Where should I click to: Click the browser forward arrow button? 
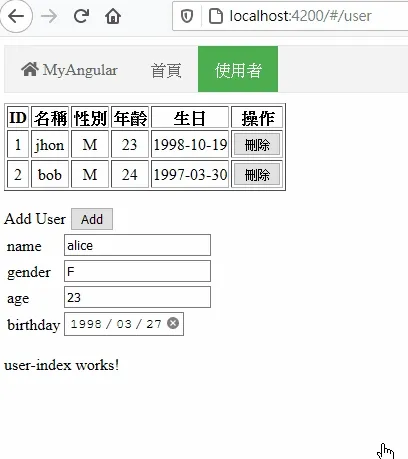49,16
